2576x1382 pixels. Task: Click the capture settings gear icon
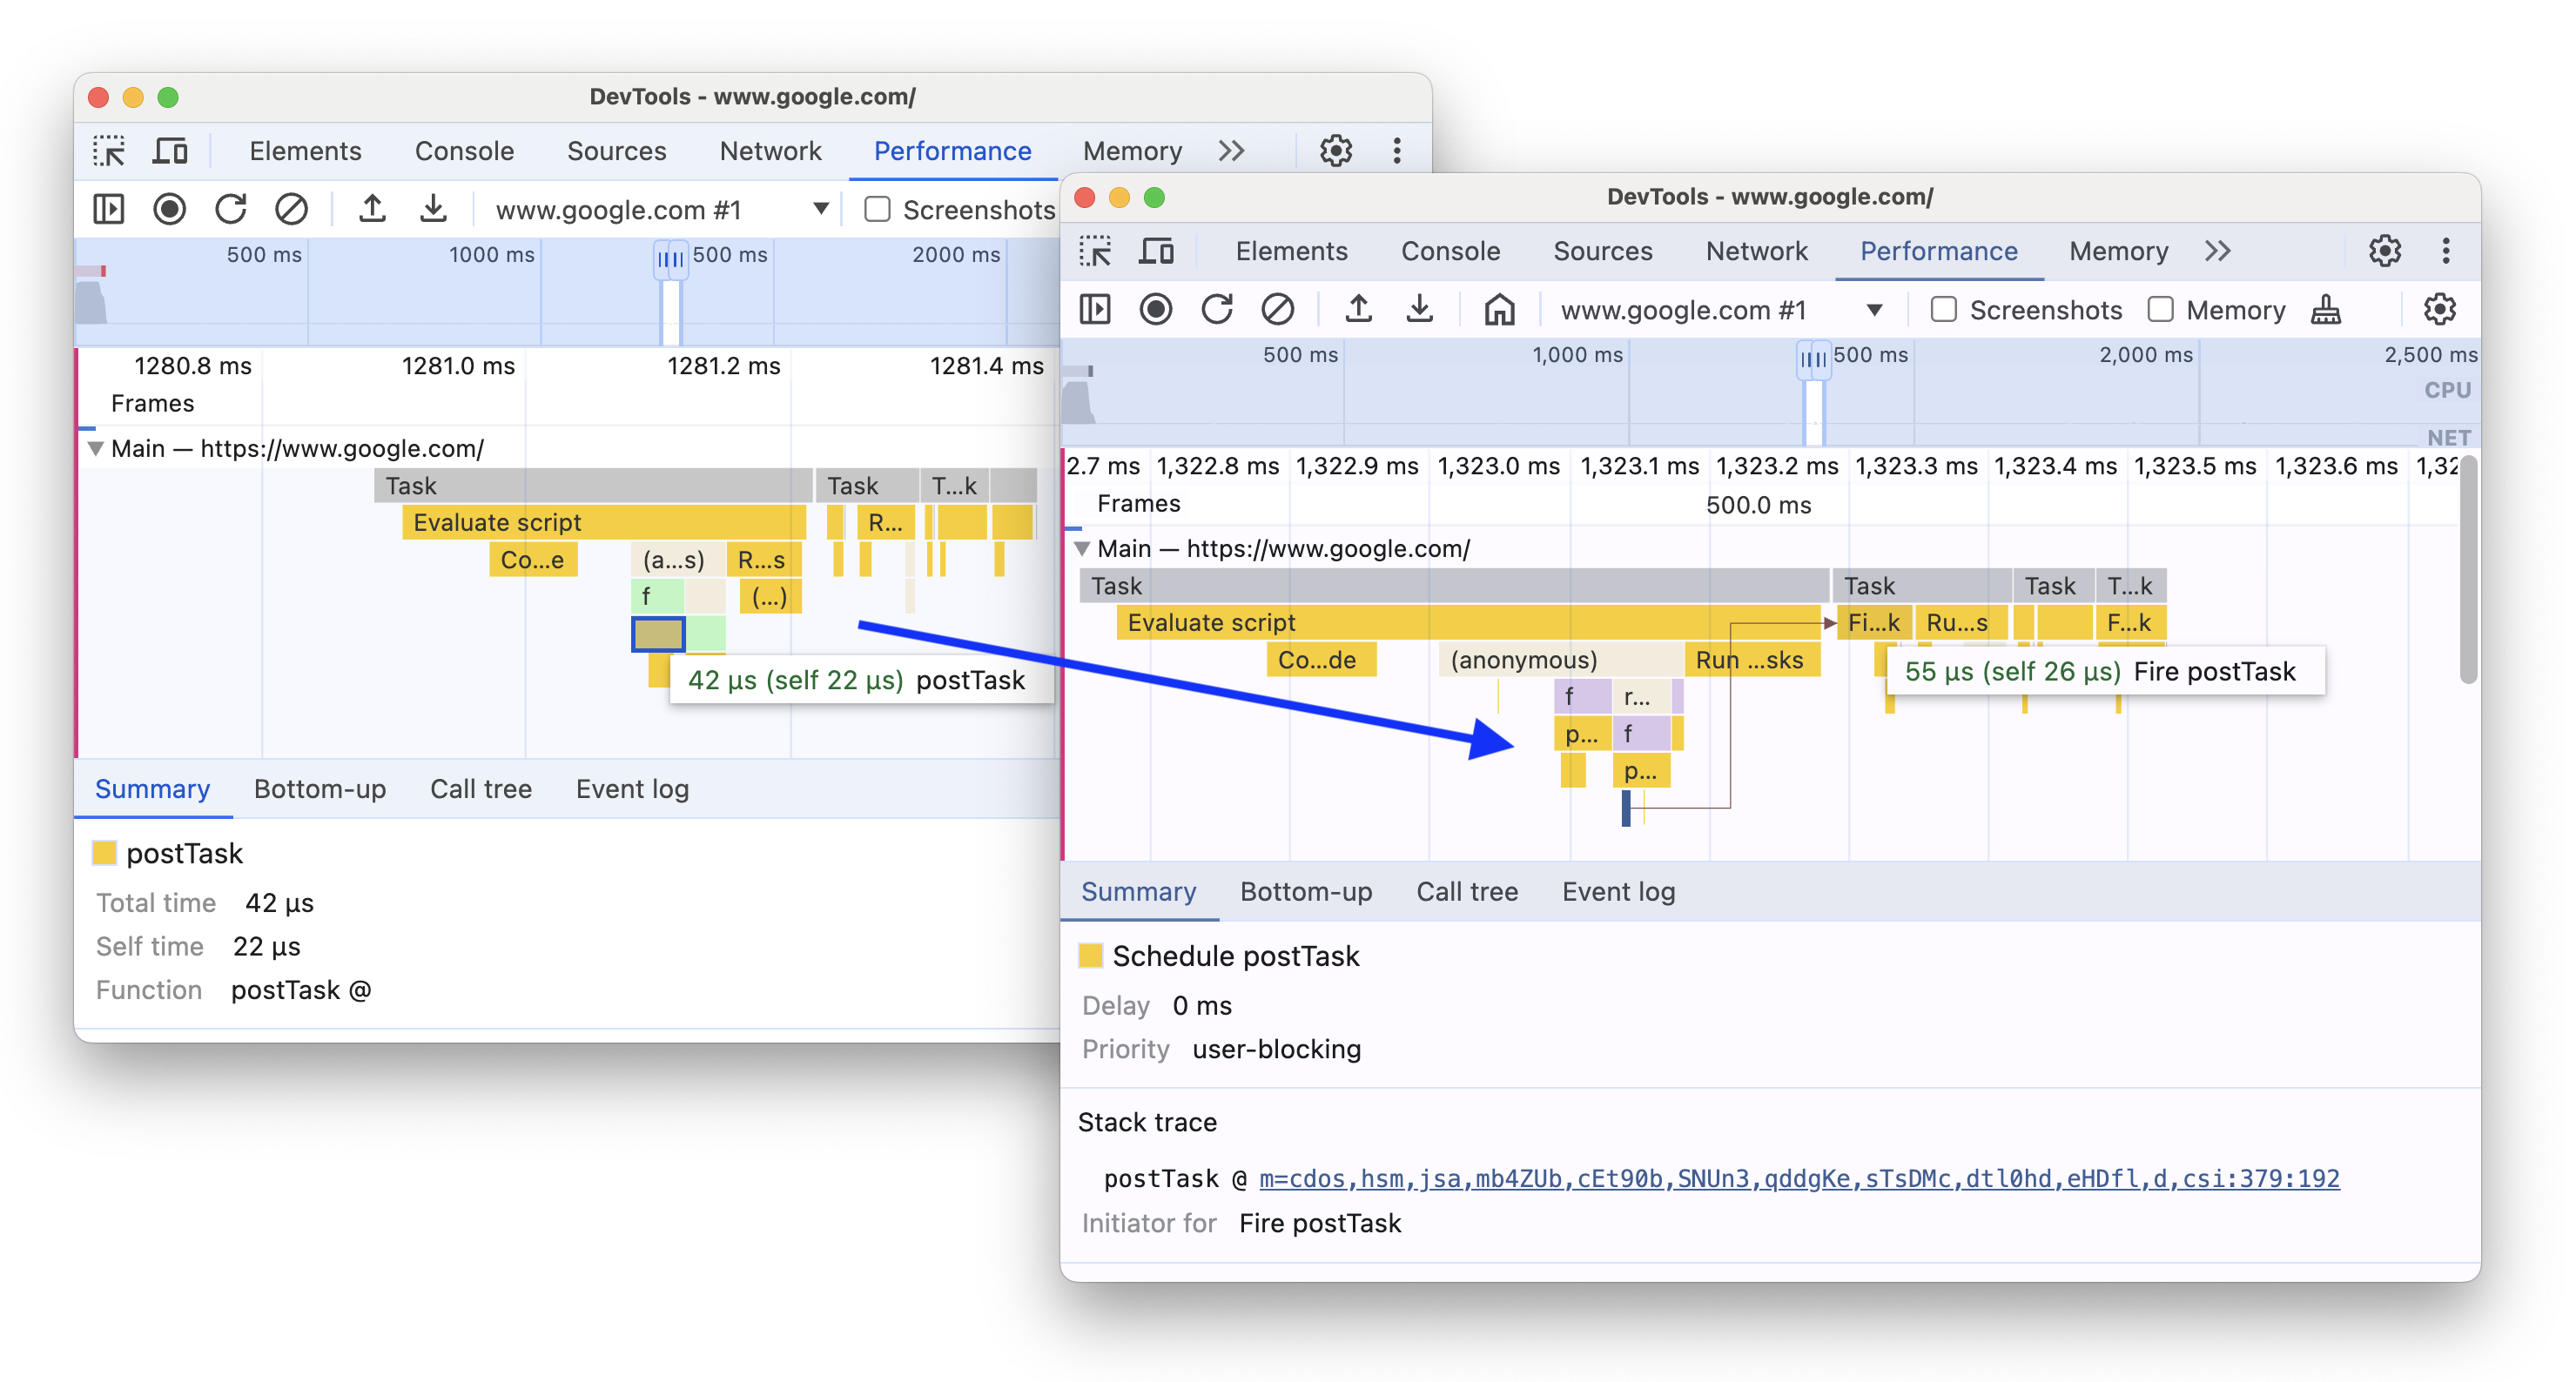point(2439,308)
